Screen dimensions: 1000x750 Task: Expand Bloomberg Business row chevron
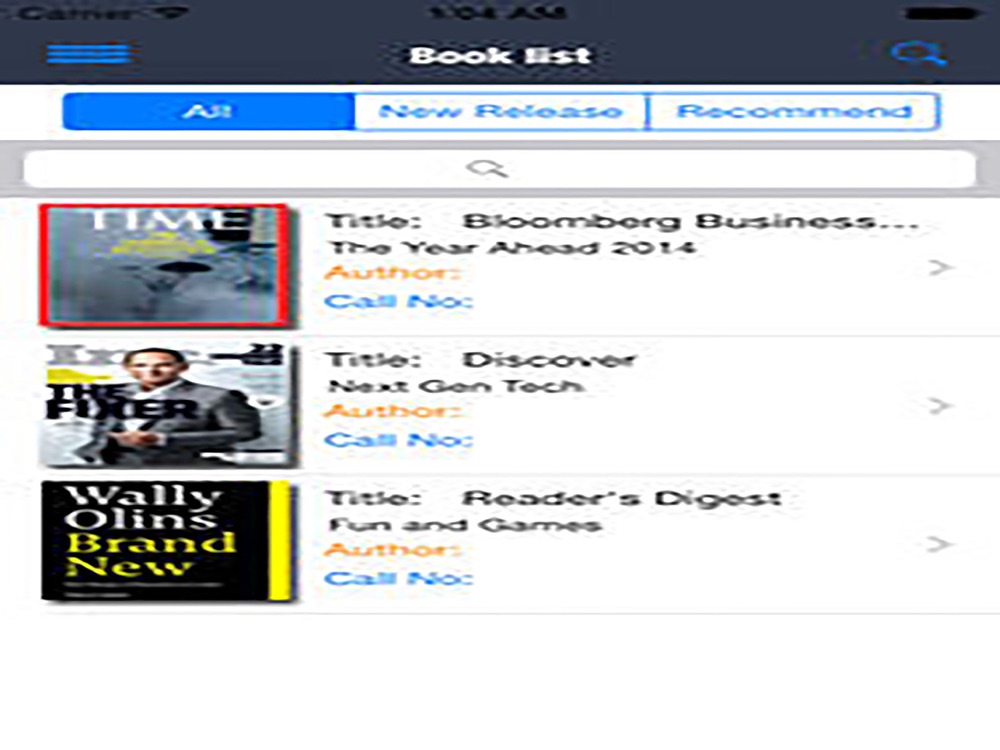tap(940, 267)
